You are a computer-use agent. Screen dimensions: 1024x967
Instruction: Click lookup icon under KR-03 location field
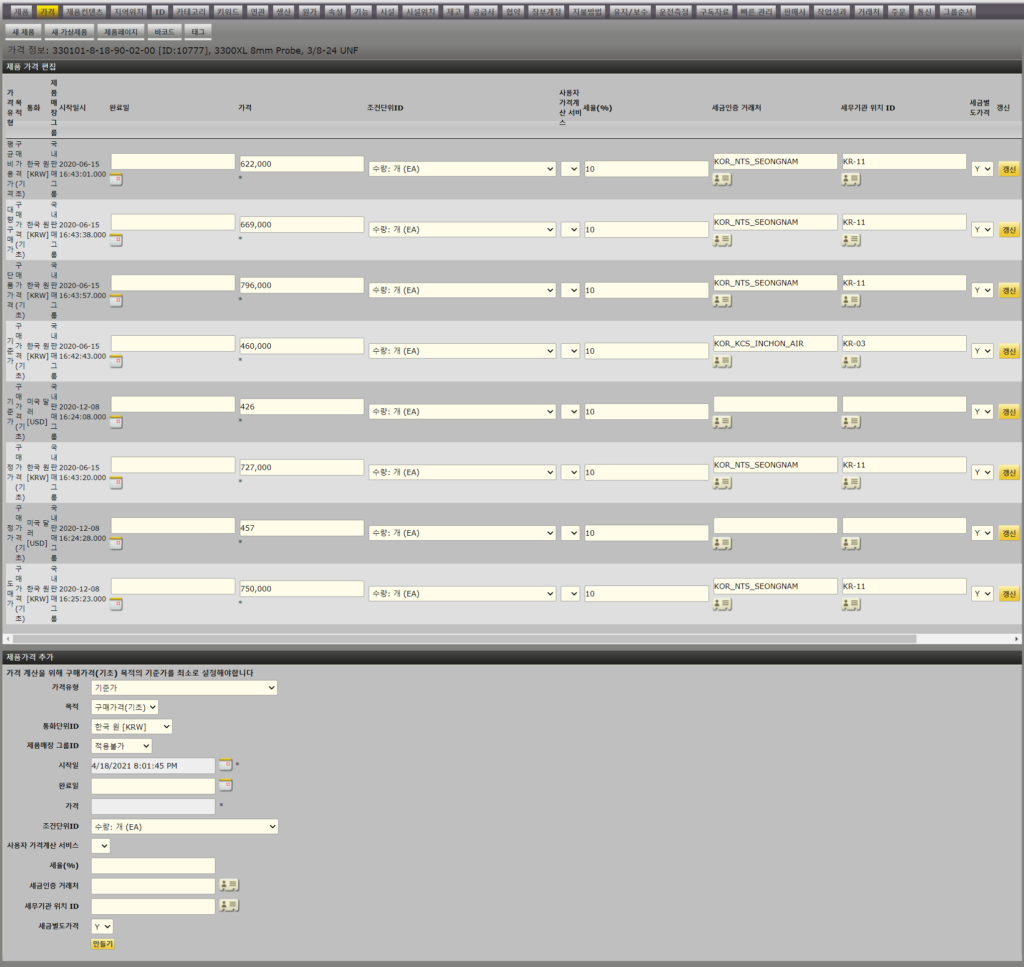[850, 361]
